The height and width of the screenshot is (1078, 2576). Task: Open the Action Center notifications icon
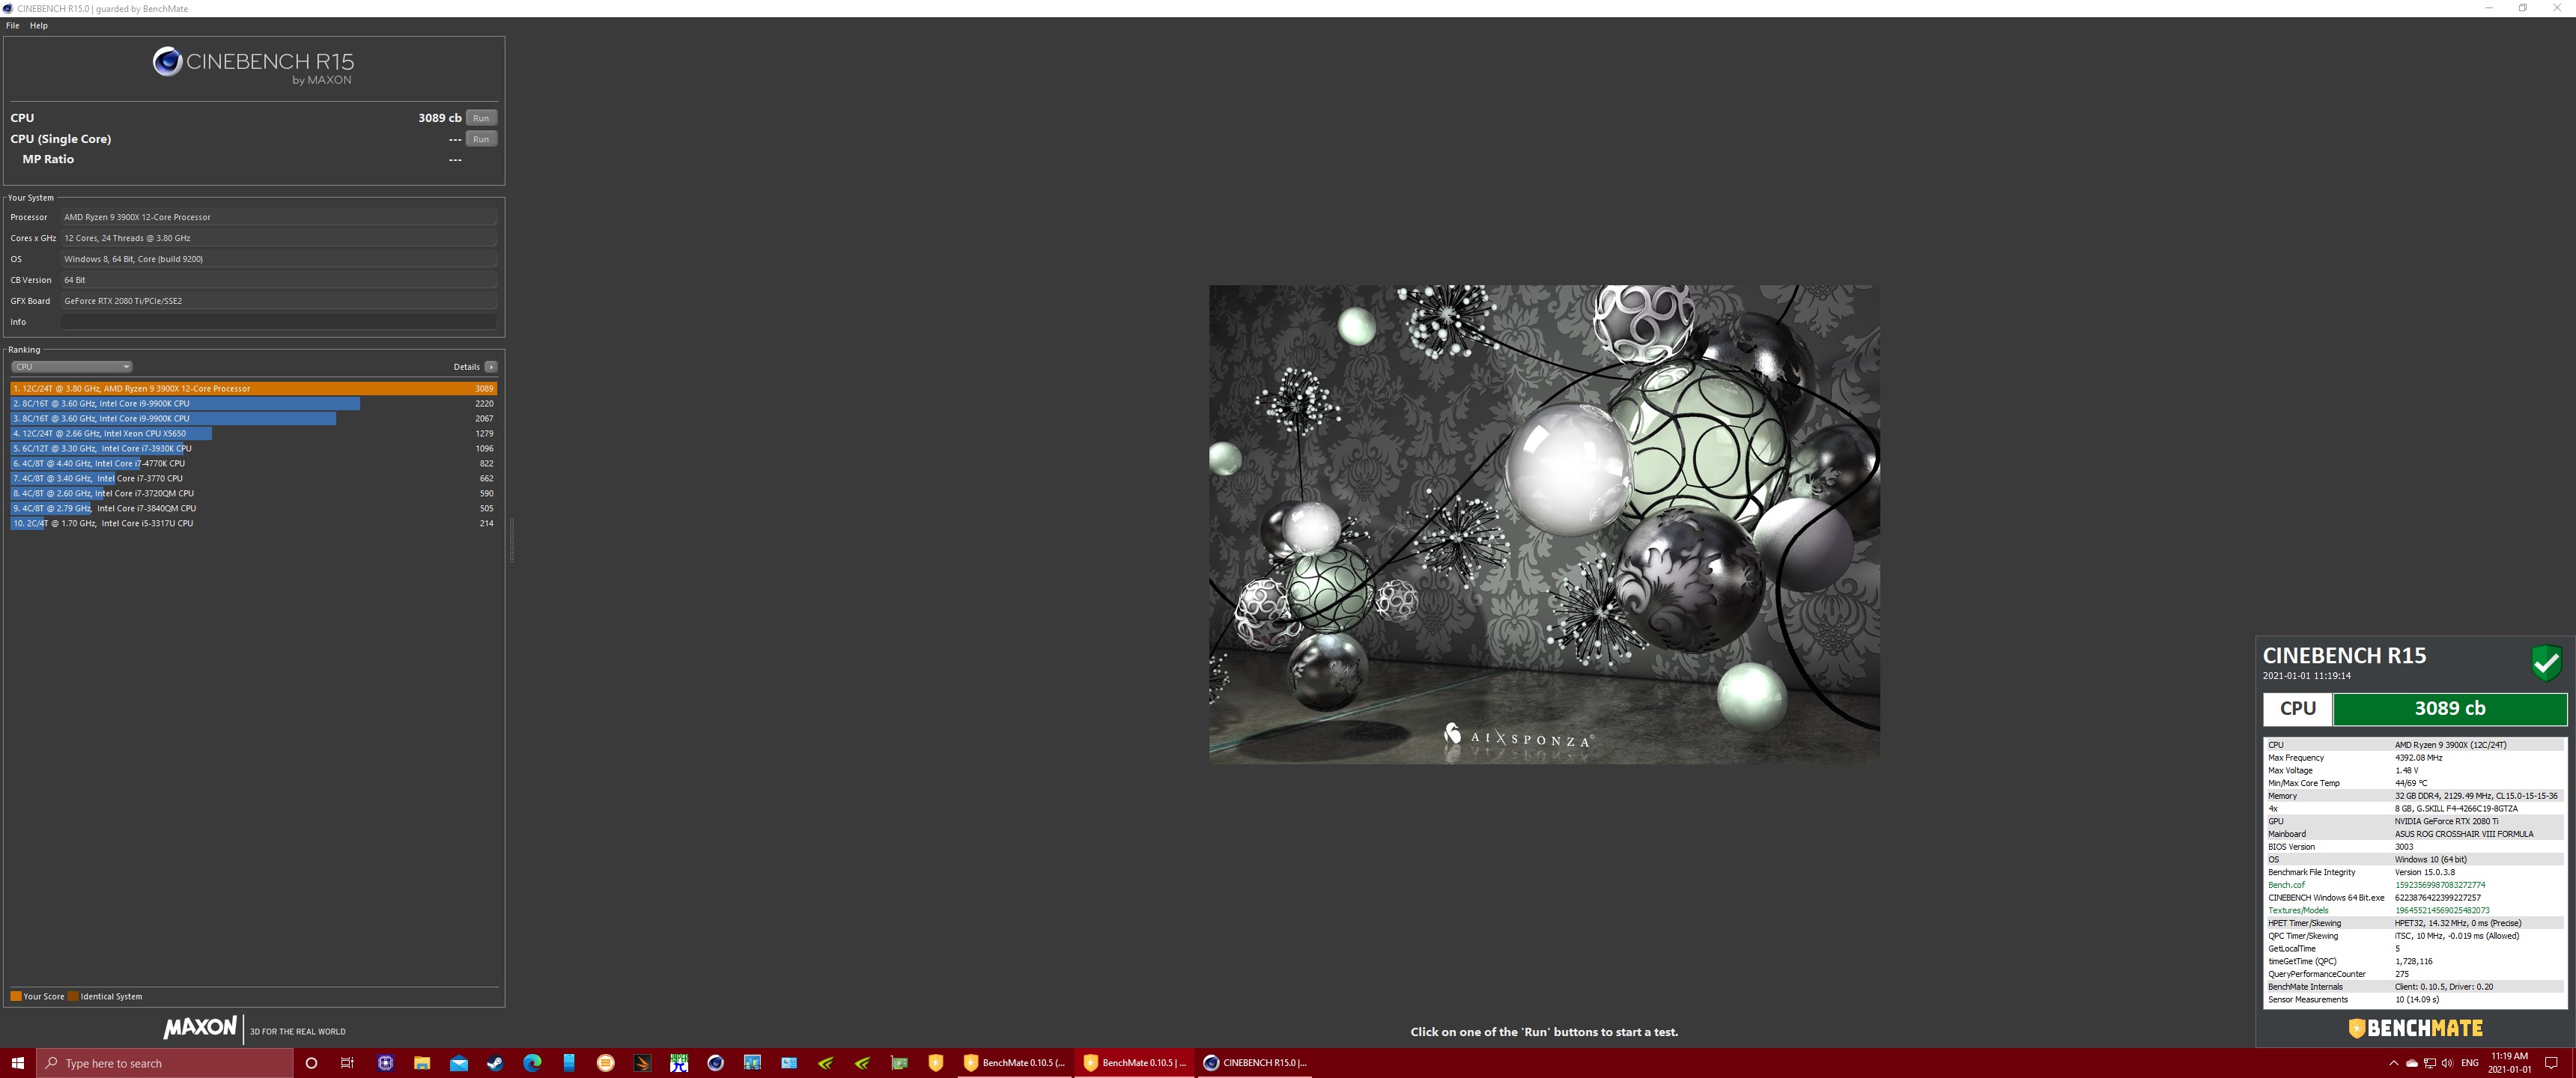[x=2551, y=1063]
